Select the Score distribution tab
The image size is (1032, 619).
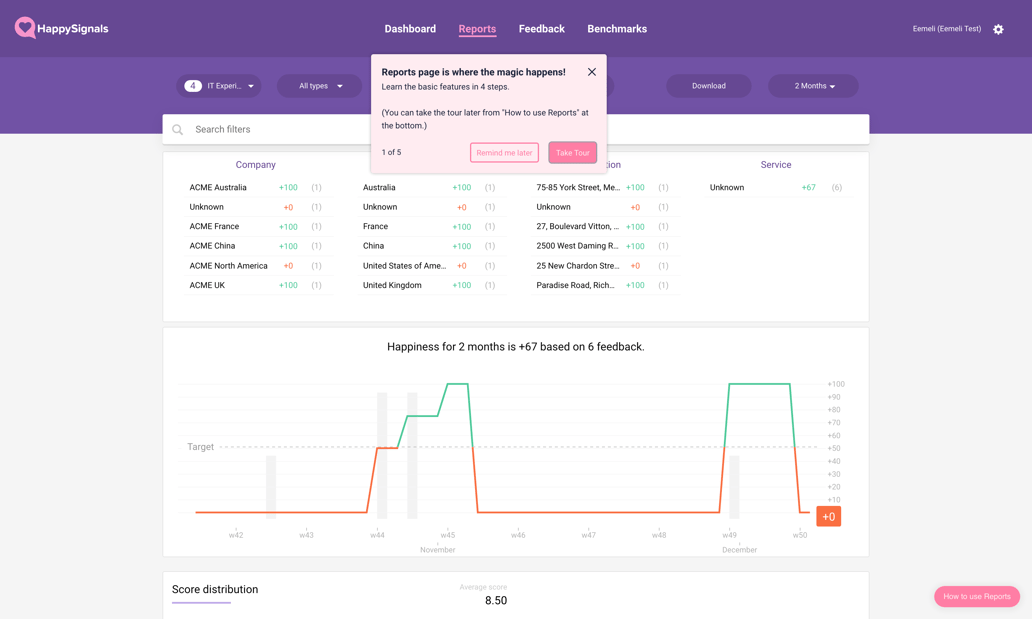tap(215, 590)
